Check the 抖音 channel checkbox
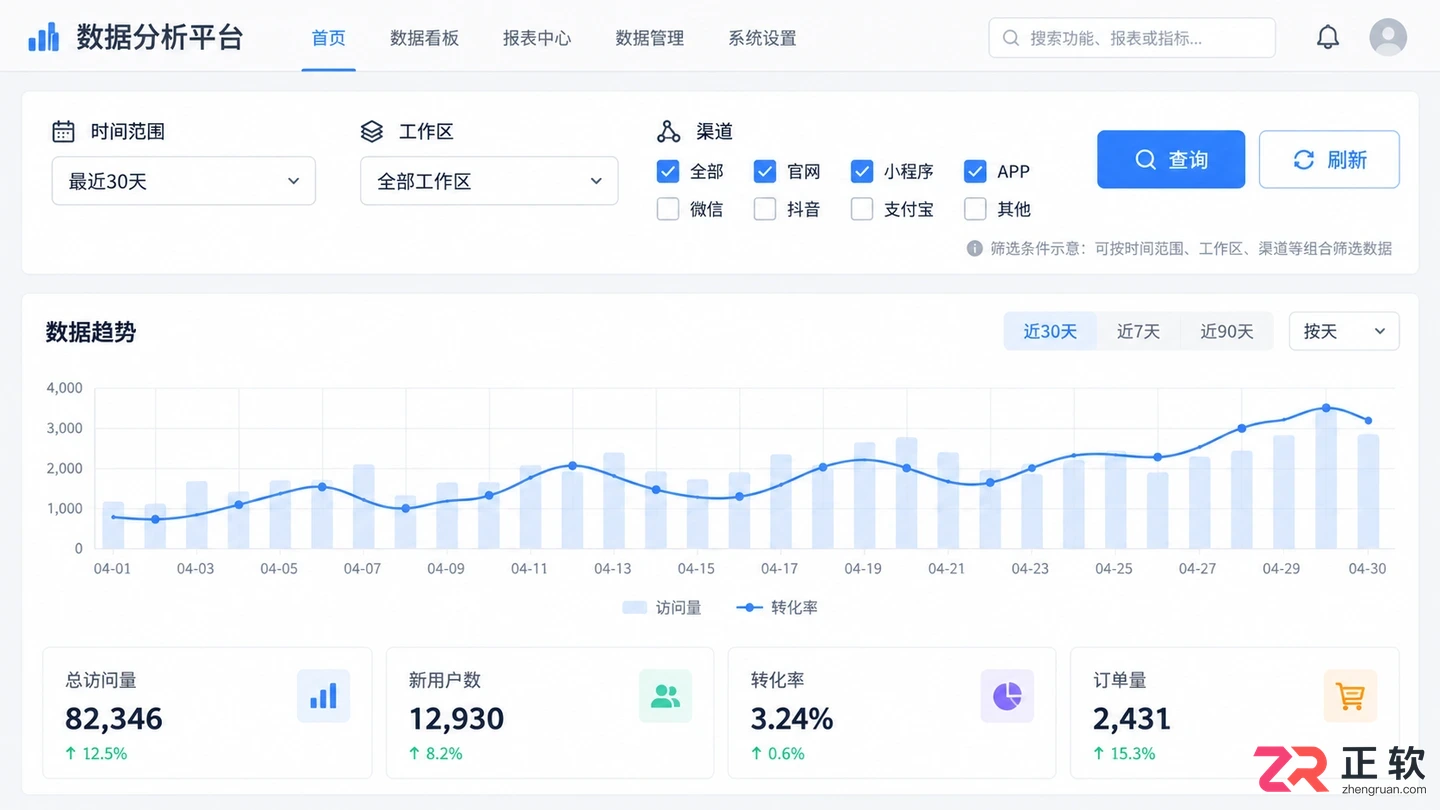The image size is (1440, 810). point(765,209)
